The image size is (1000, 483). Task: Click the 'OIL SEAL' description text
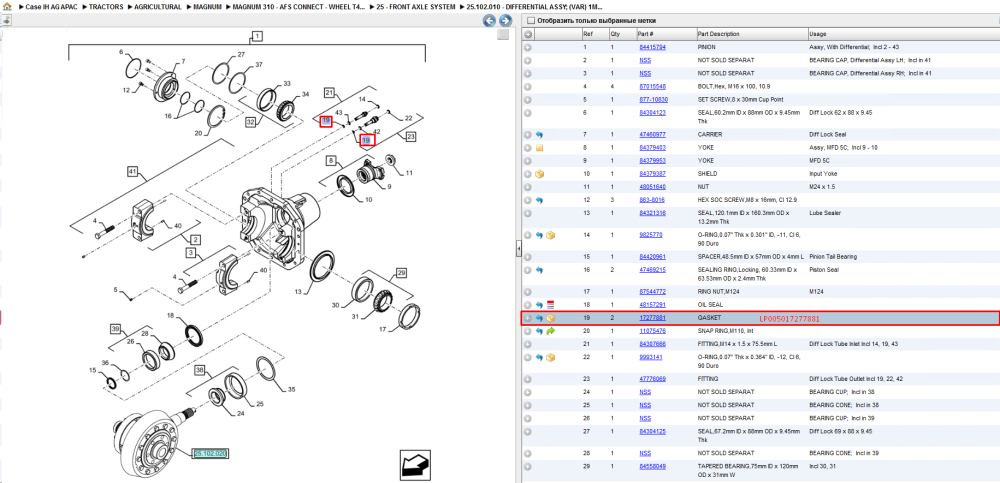click(x=710, y=305)
